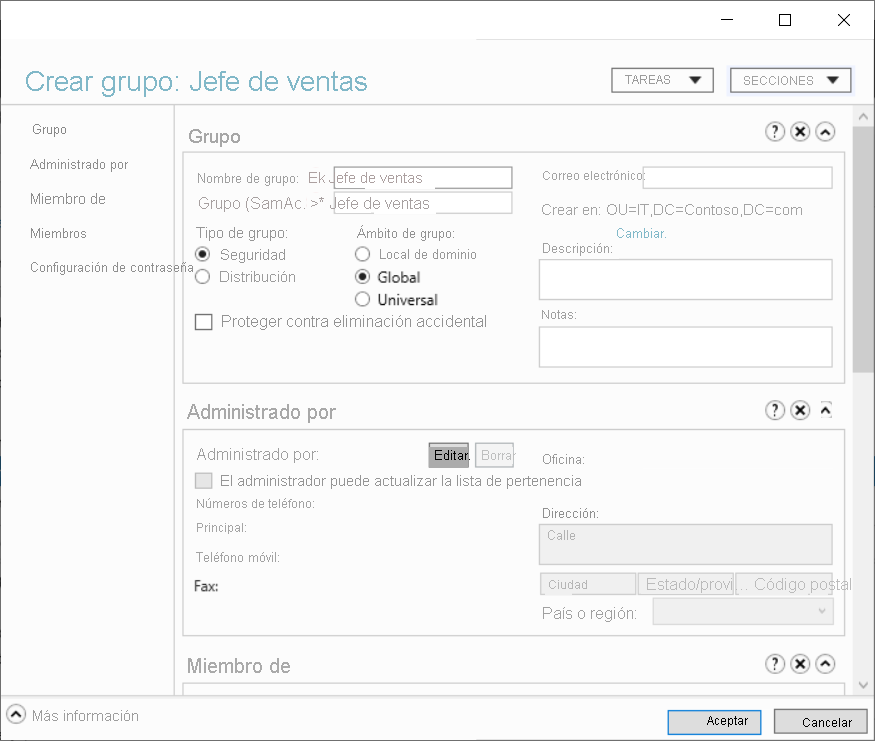The image size is (875, 741).
Task: Click the Editar button next to Administrado por
Action: (x=449, y=455)
